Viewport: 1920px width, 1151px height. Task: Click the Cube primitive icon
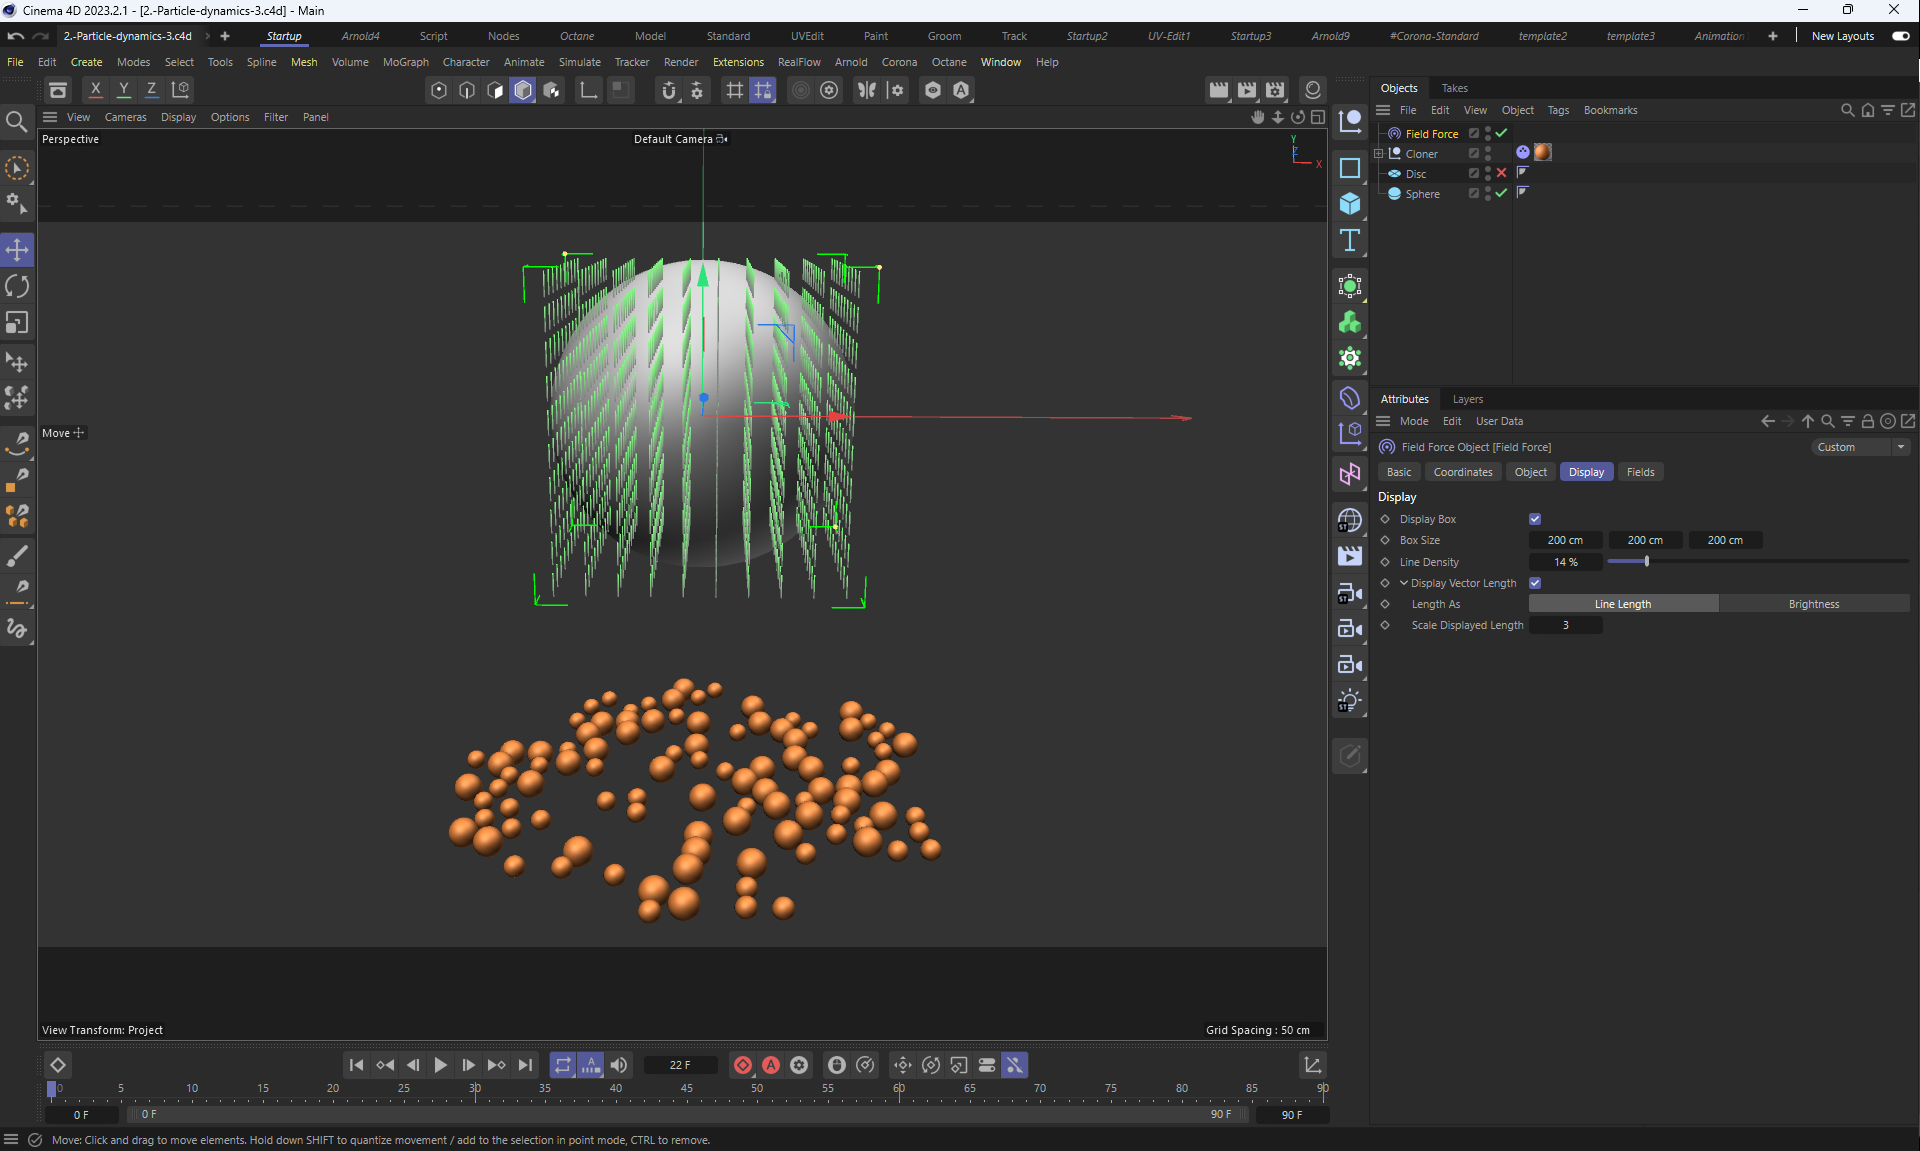tap(1350, 204)
